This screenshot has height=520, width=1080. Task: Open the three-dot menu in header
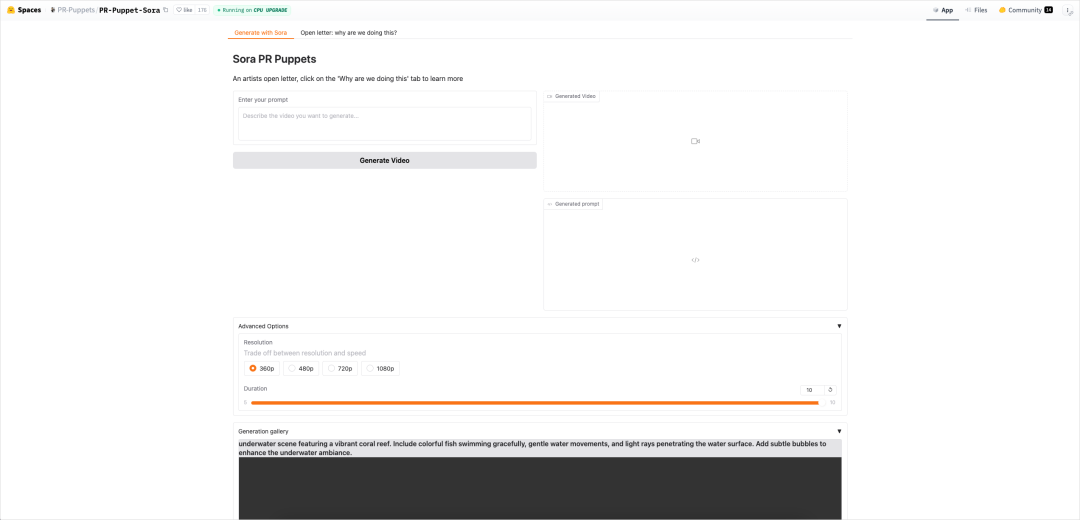click(1067, 10)
